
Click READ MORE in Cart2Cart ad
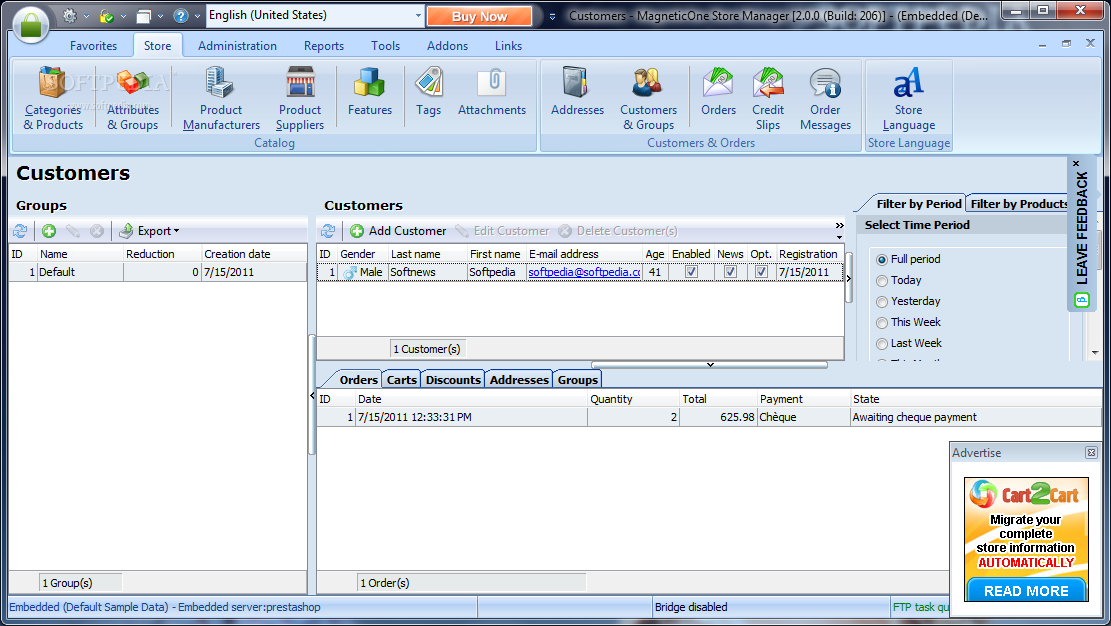1026,591
